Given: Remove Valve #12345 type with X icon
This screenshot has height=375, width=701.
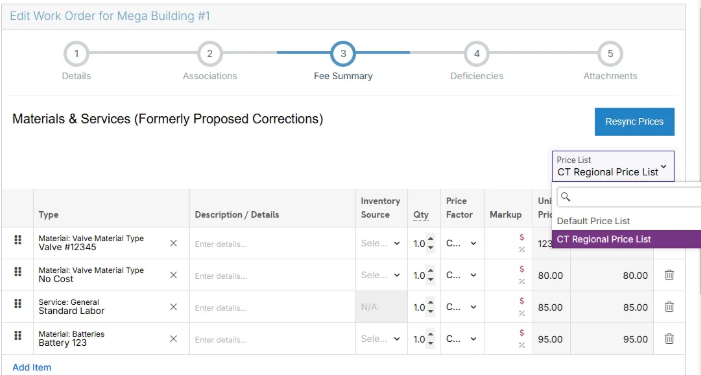Looking at the screenshot, I should tap(173, 243).
